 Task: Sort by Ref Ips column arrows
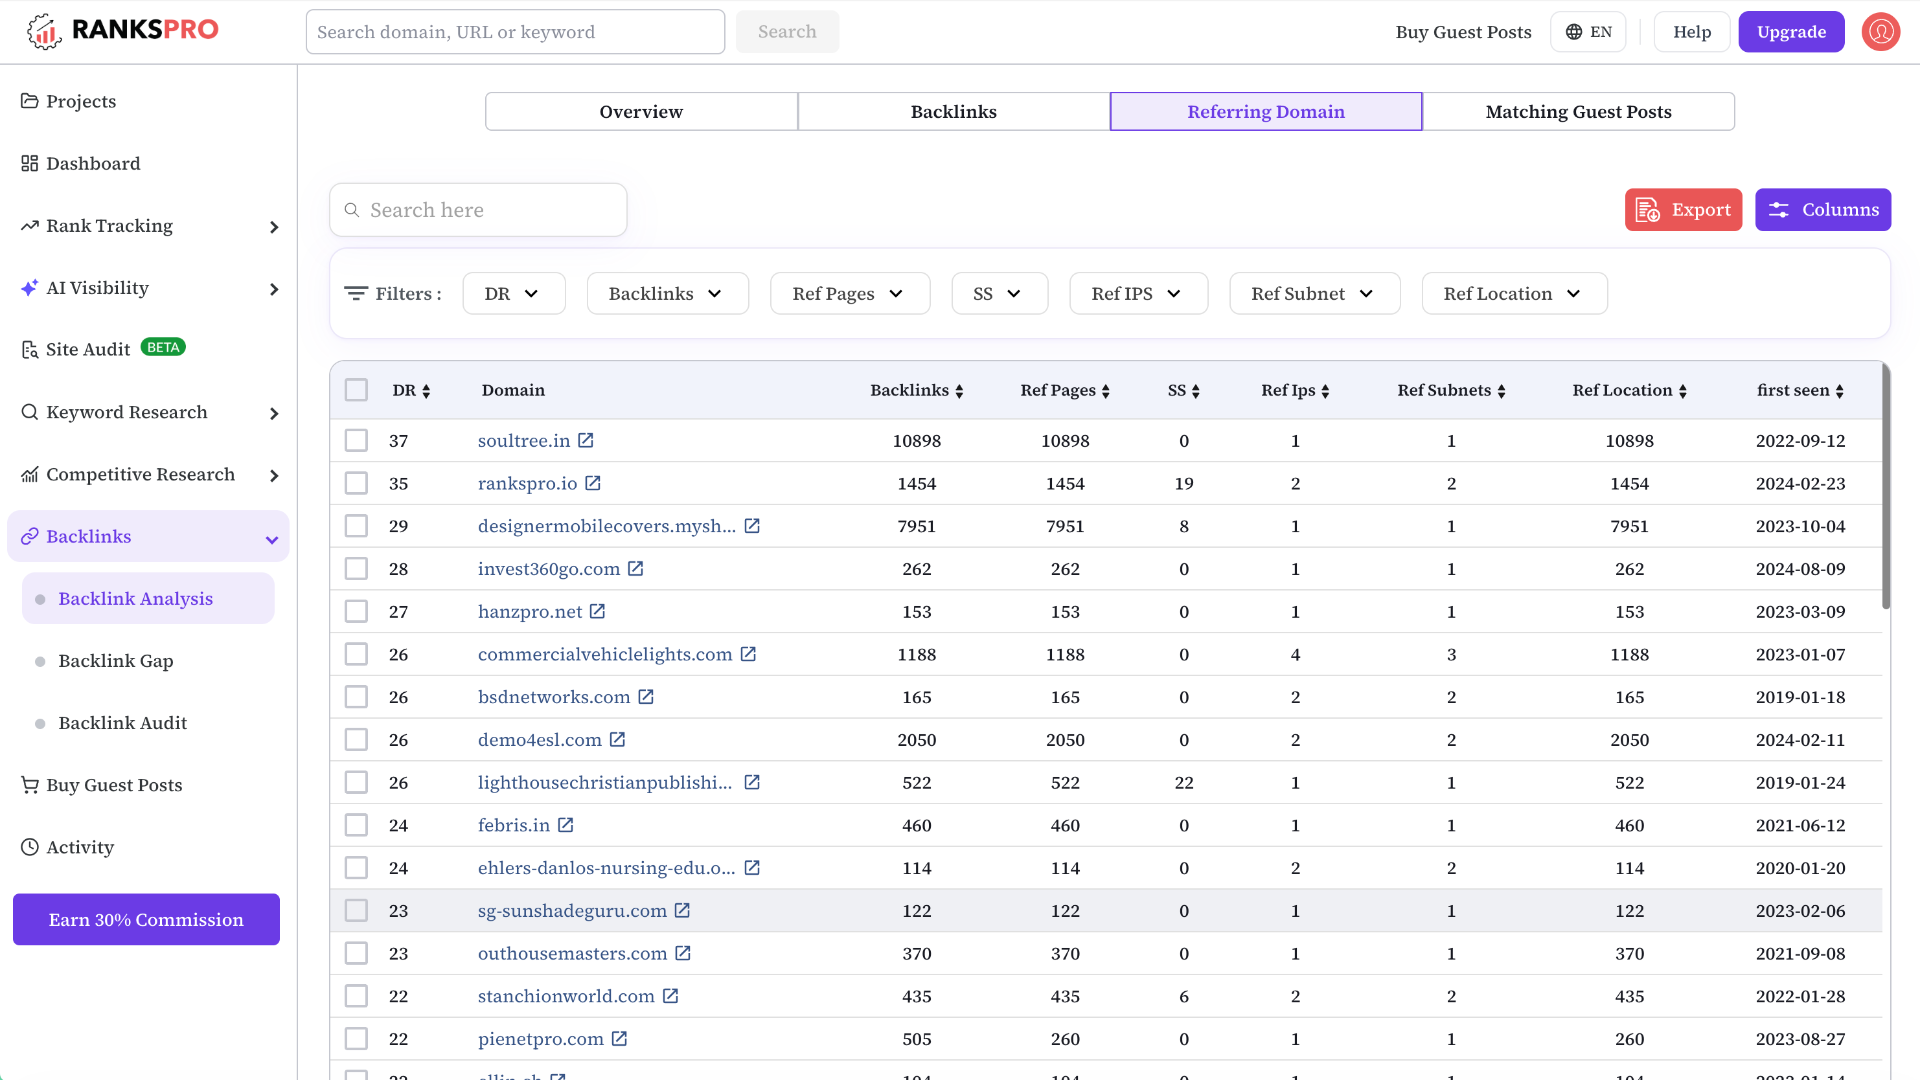[1325, 391]
